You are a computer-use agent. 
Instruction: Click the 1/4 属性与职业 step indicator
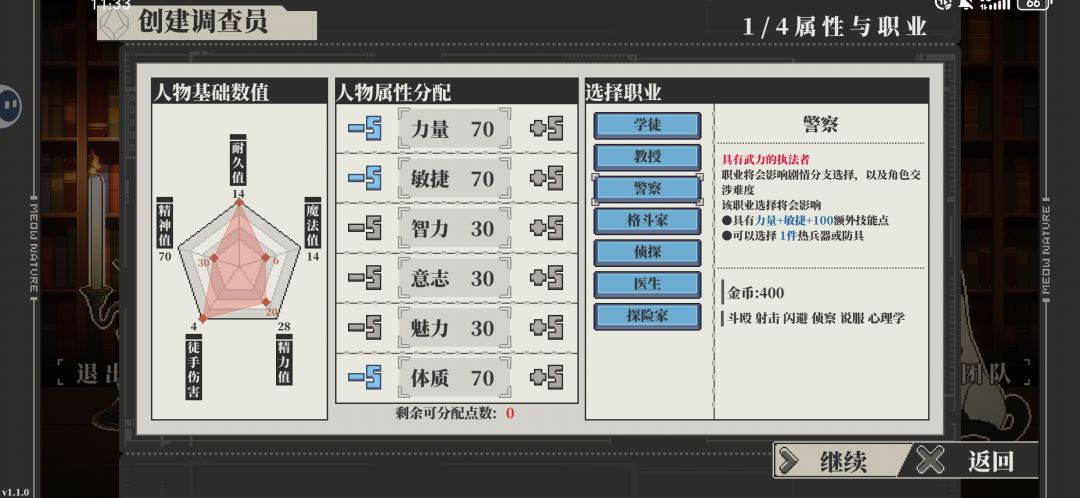835,27
